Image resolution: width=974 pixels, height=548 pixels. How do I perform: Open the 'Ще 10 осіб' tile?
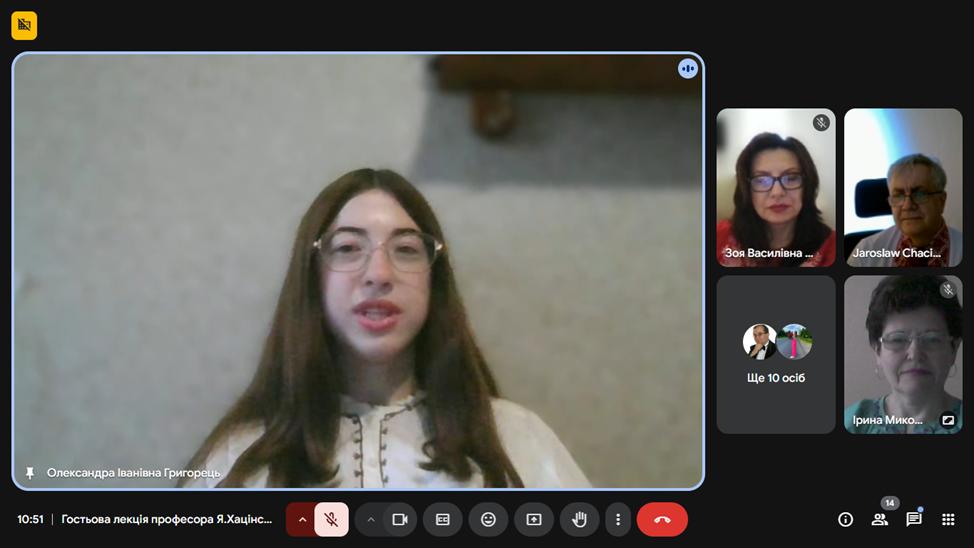pyautogui.click(x=776, y=355)
